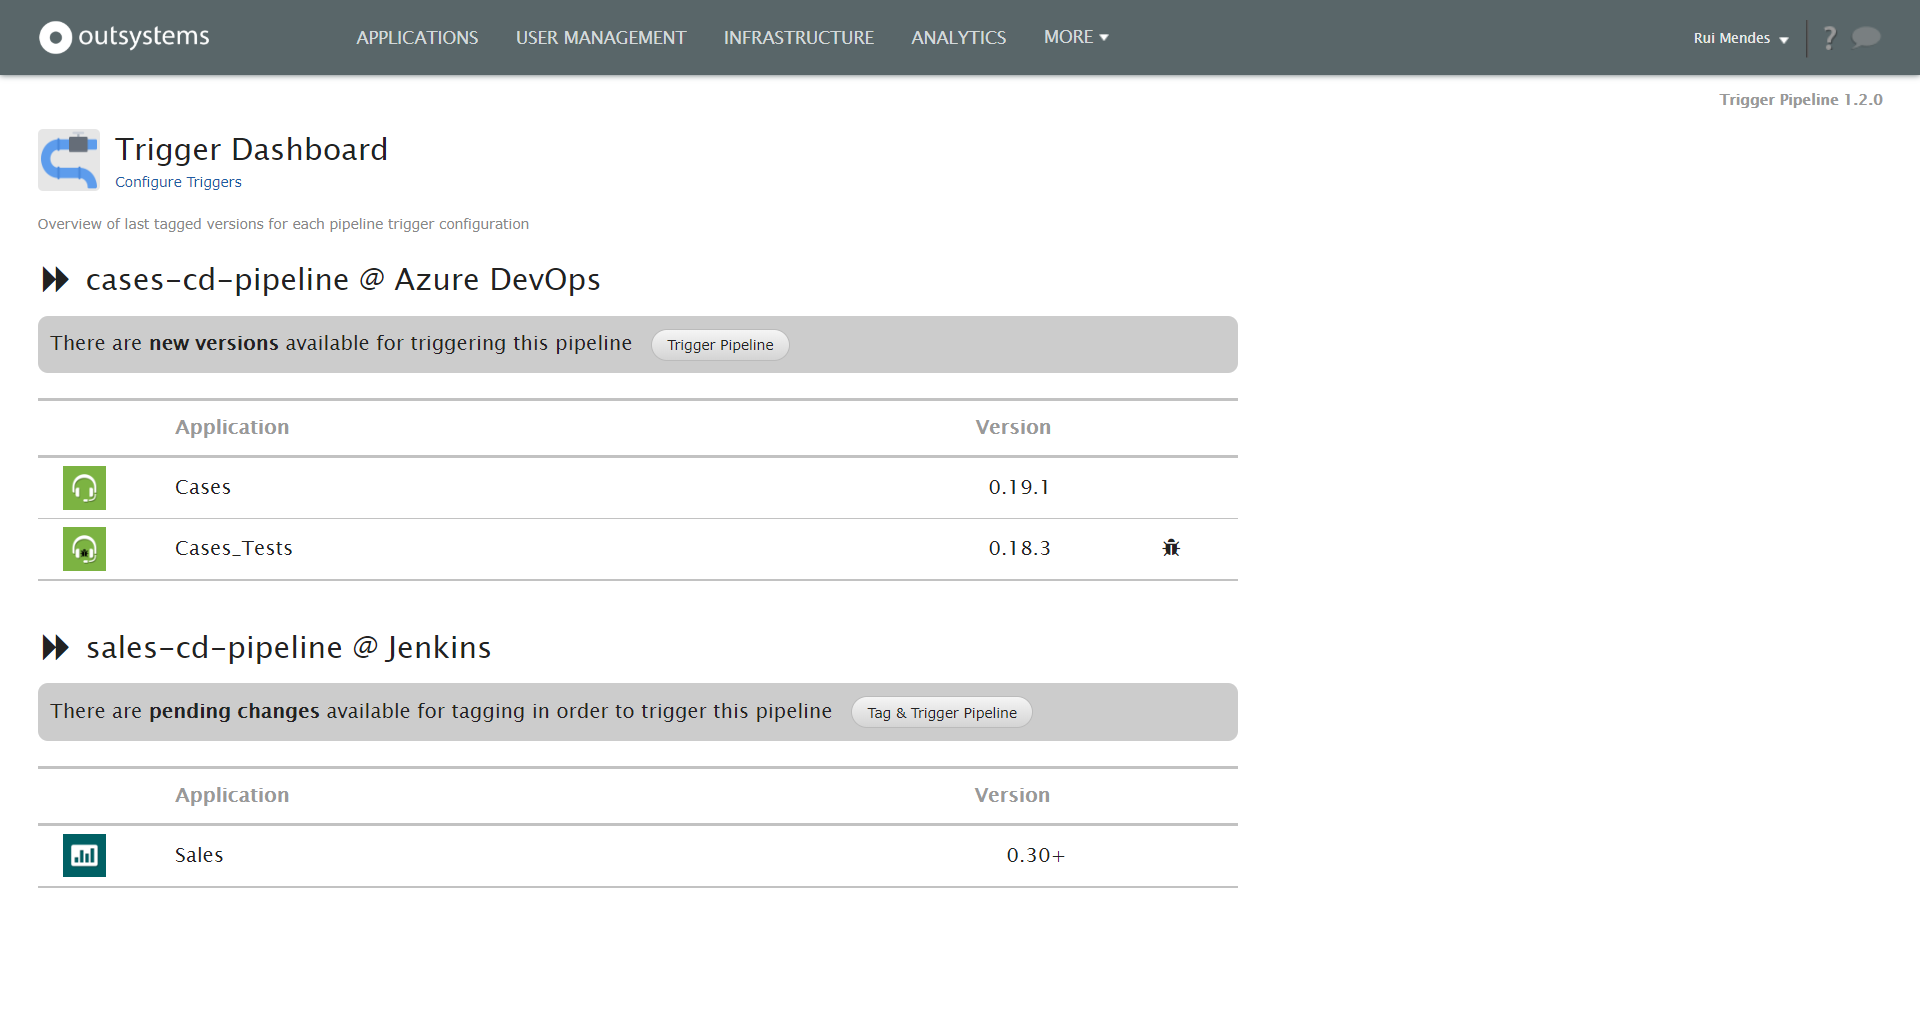The image size is (1920, 1028).
Task: Click the fast-forward icon beside cases-cd-pipeline
Action: tap(55, 280)
